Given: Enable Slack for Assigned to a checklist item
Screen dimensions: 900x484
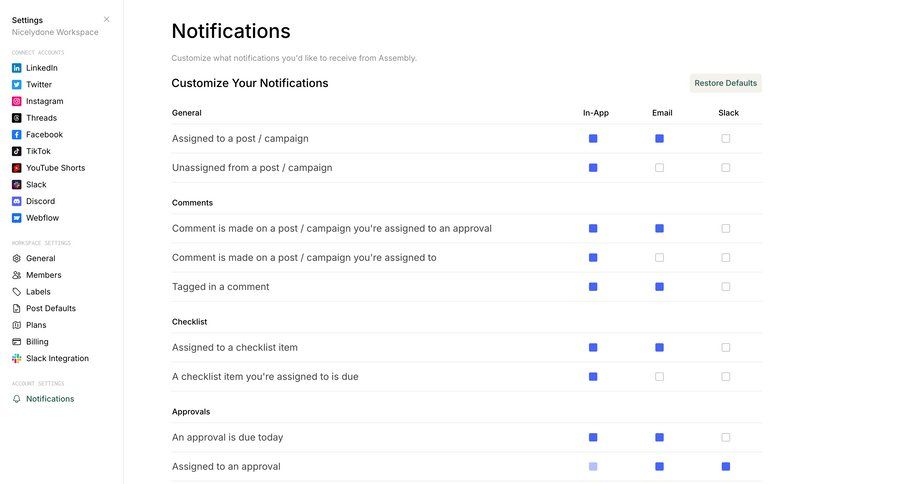Looking at the screenshot, I should (x=726, y=347).
